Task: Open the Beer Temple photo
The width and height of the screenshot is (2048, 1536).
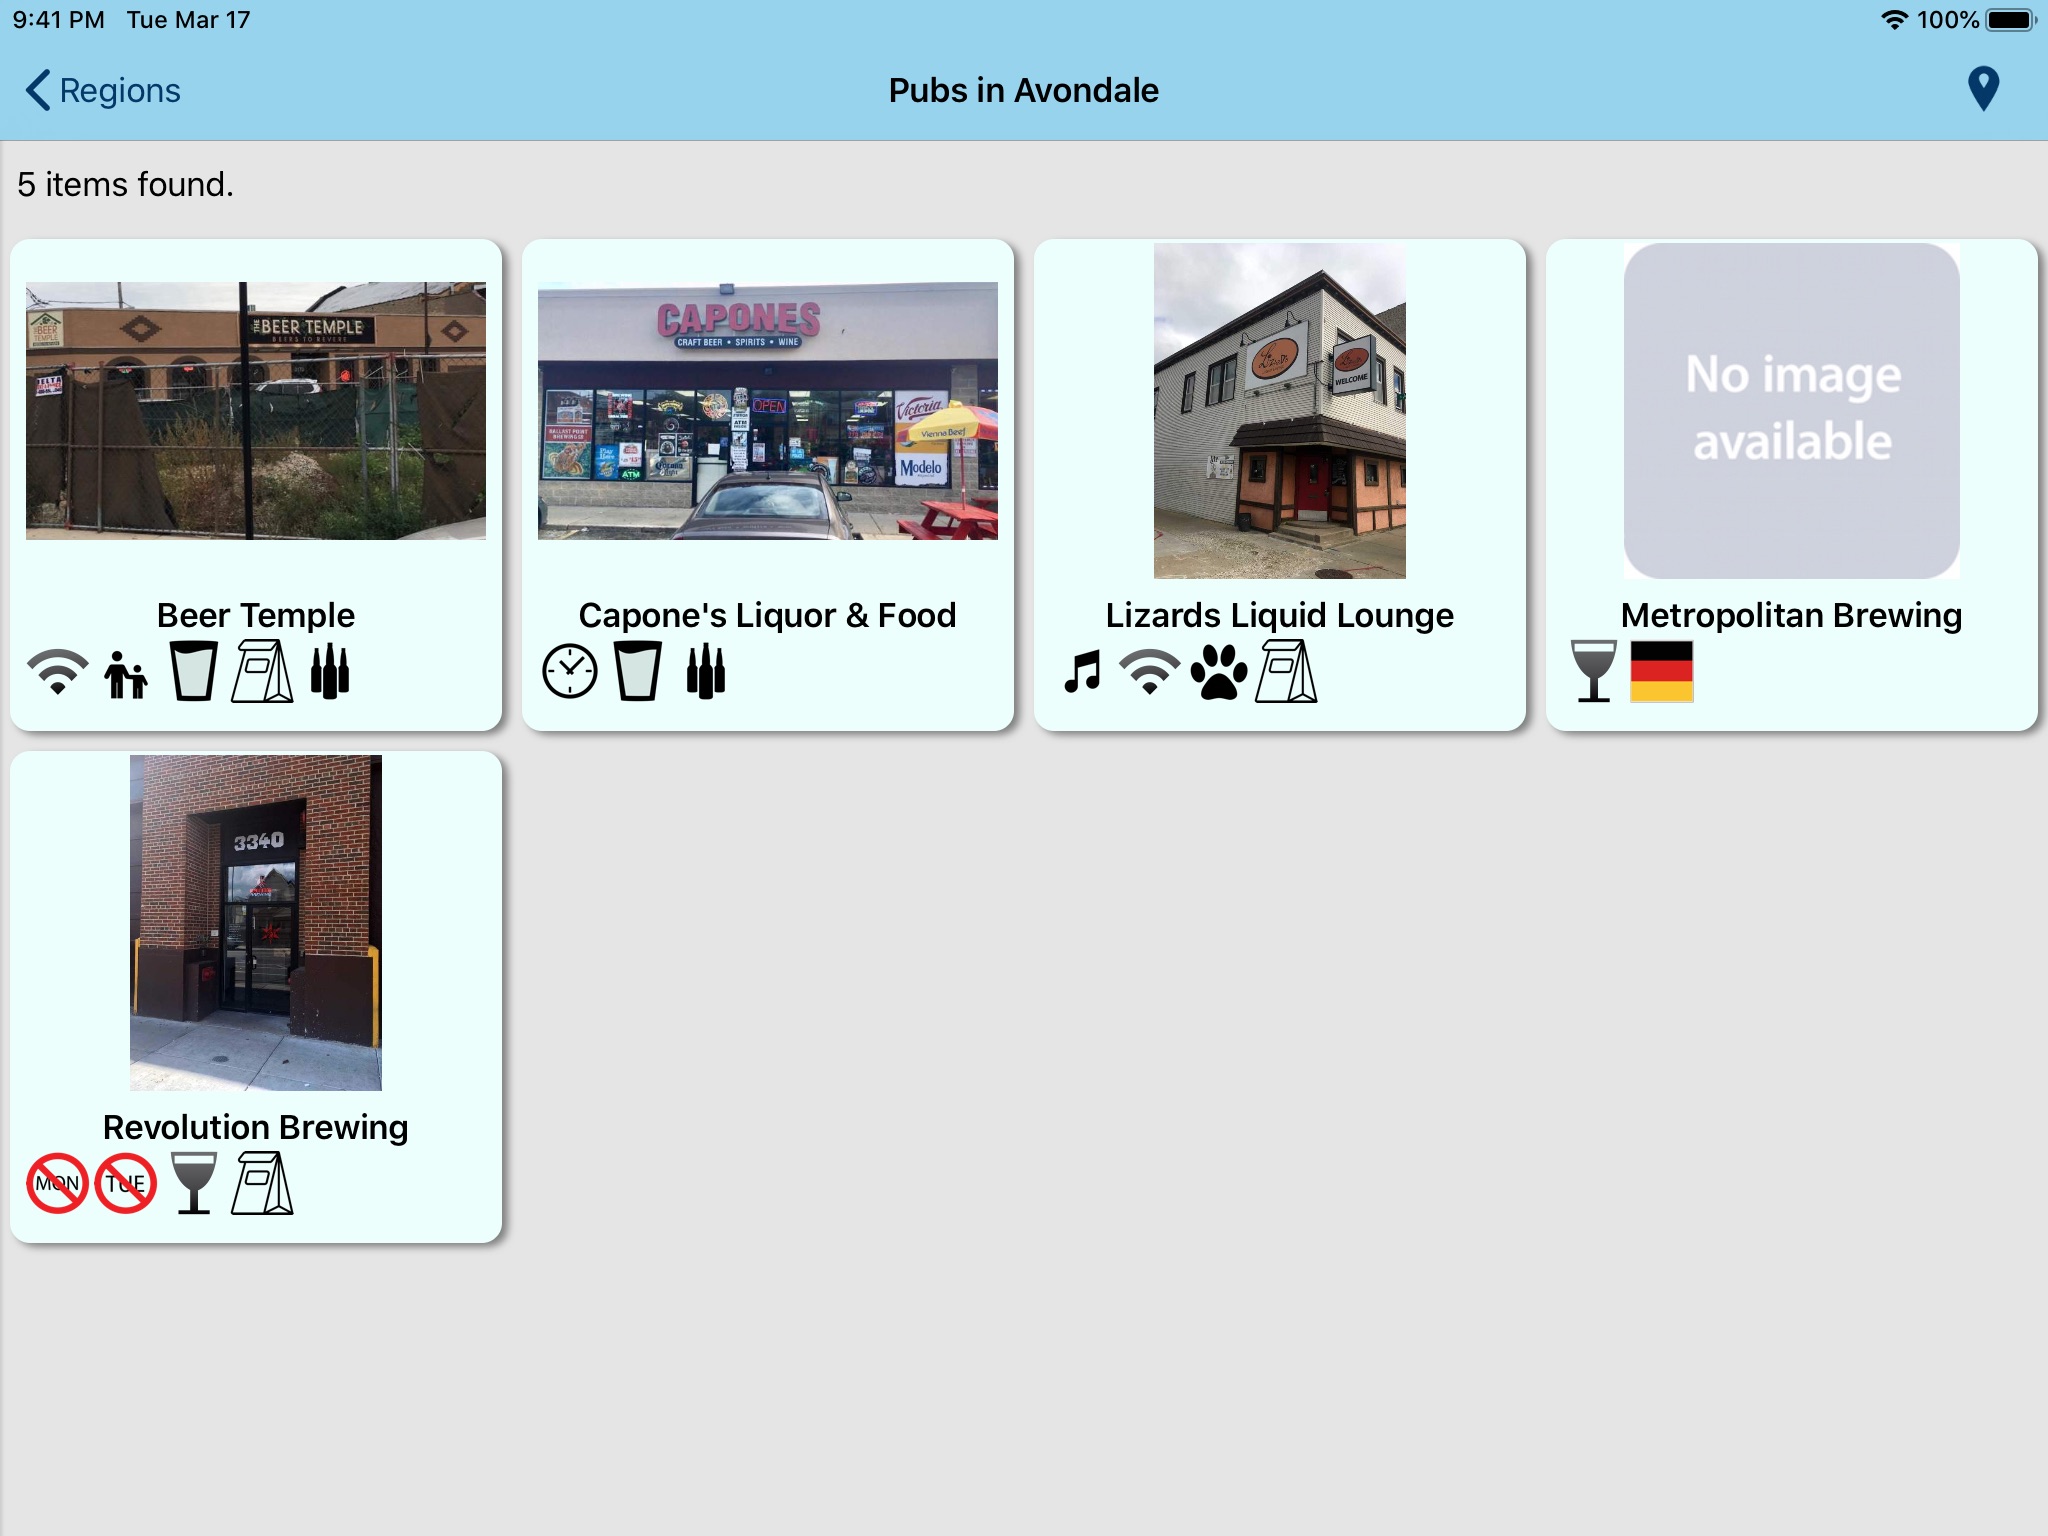Action: click(x=256, y=411)
